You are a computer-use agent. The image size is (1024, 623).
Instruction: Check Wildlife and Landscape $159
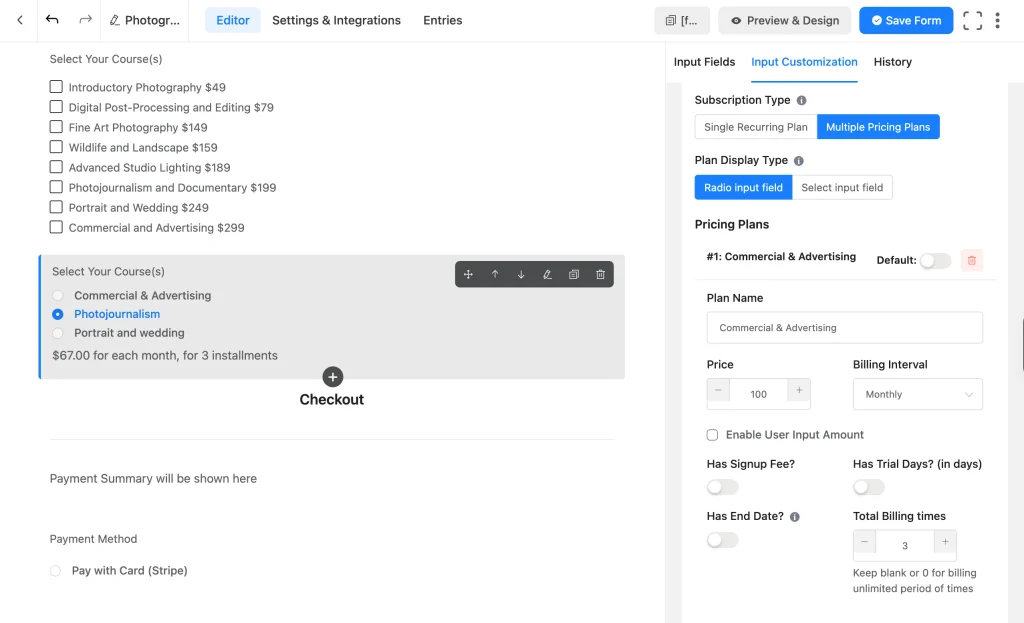[56, 147]
